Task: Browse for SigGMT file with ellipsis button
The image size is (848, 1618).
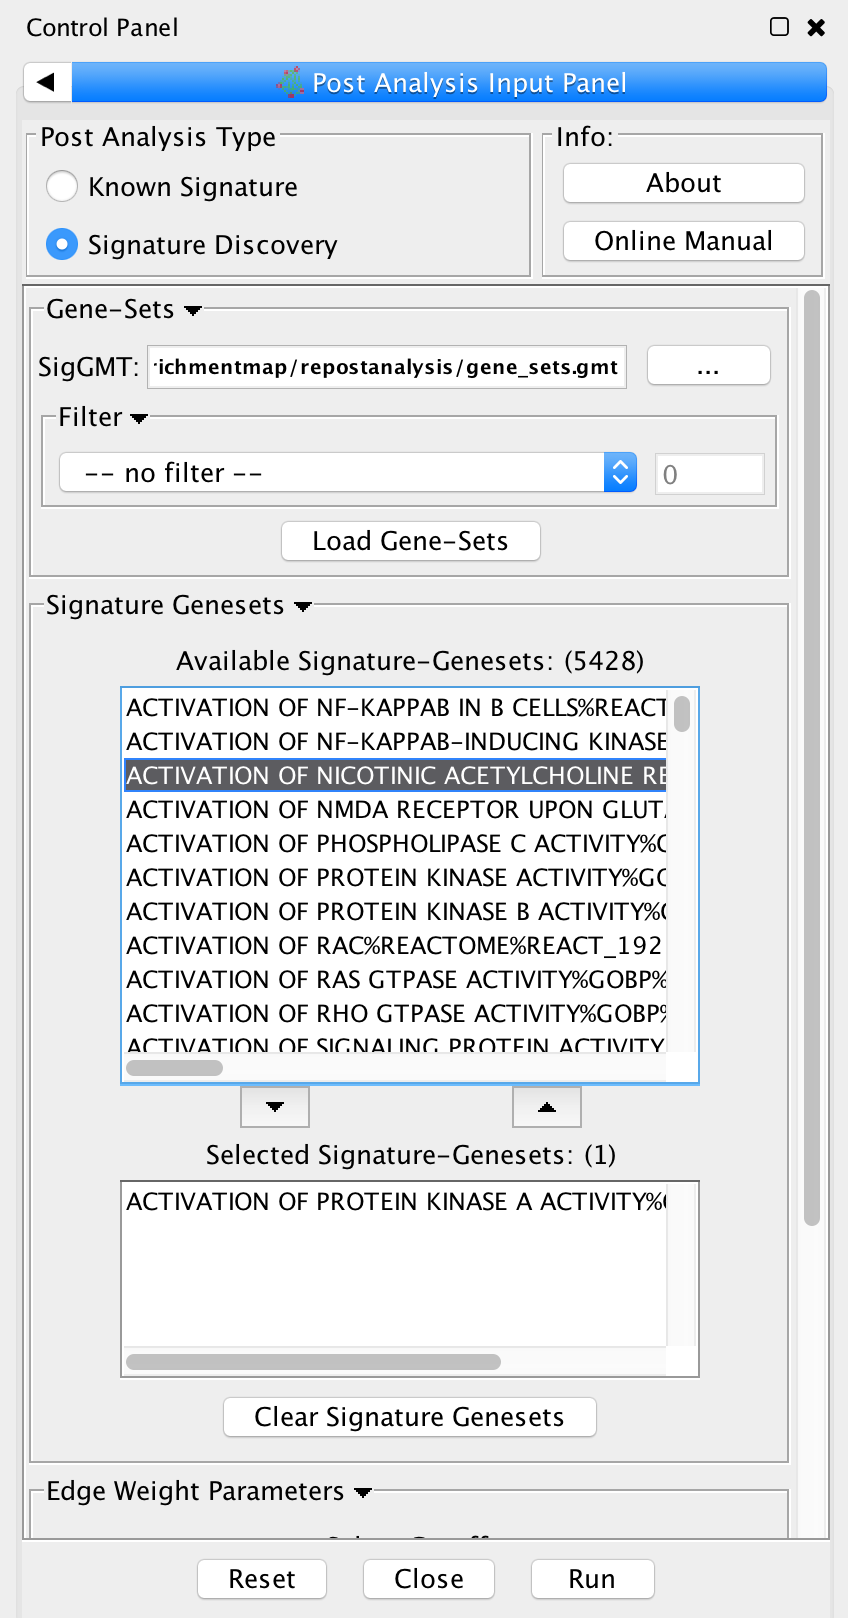Action: click(708, 366)
